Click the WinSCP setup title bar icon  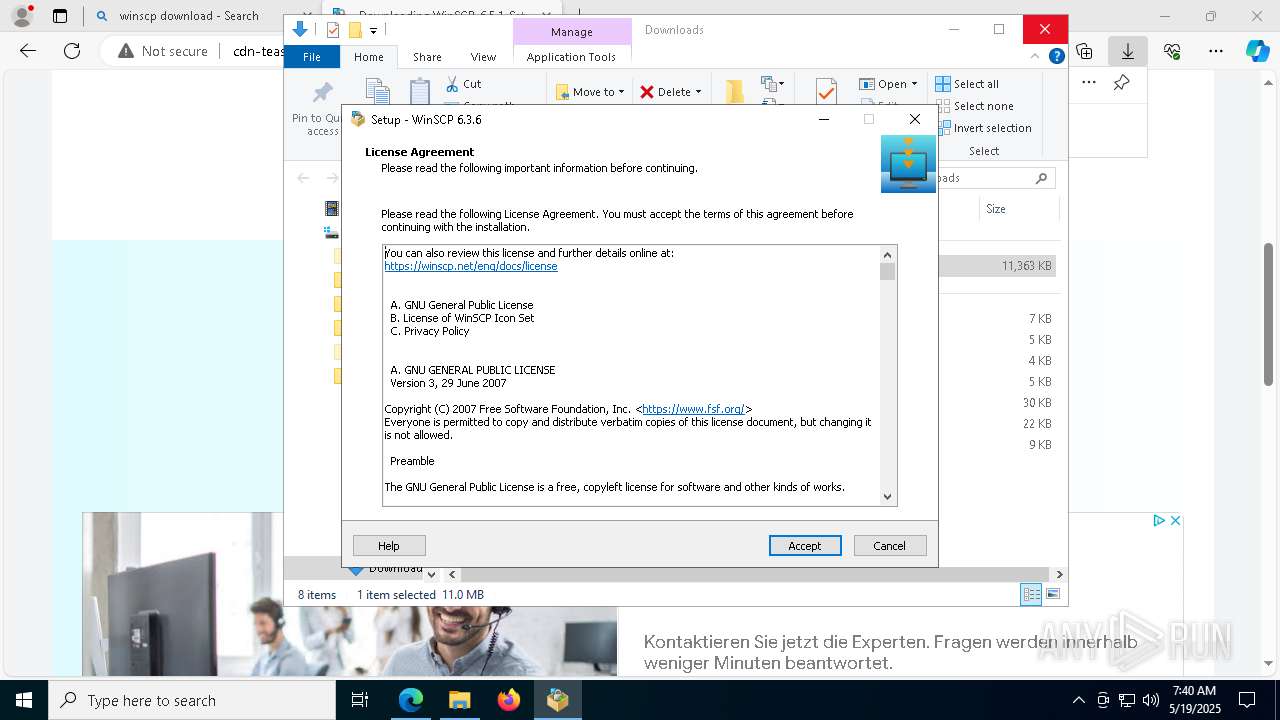click(358, 119)
